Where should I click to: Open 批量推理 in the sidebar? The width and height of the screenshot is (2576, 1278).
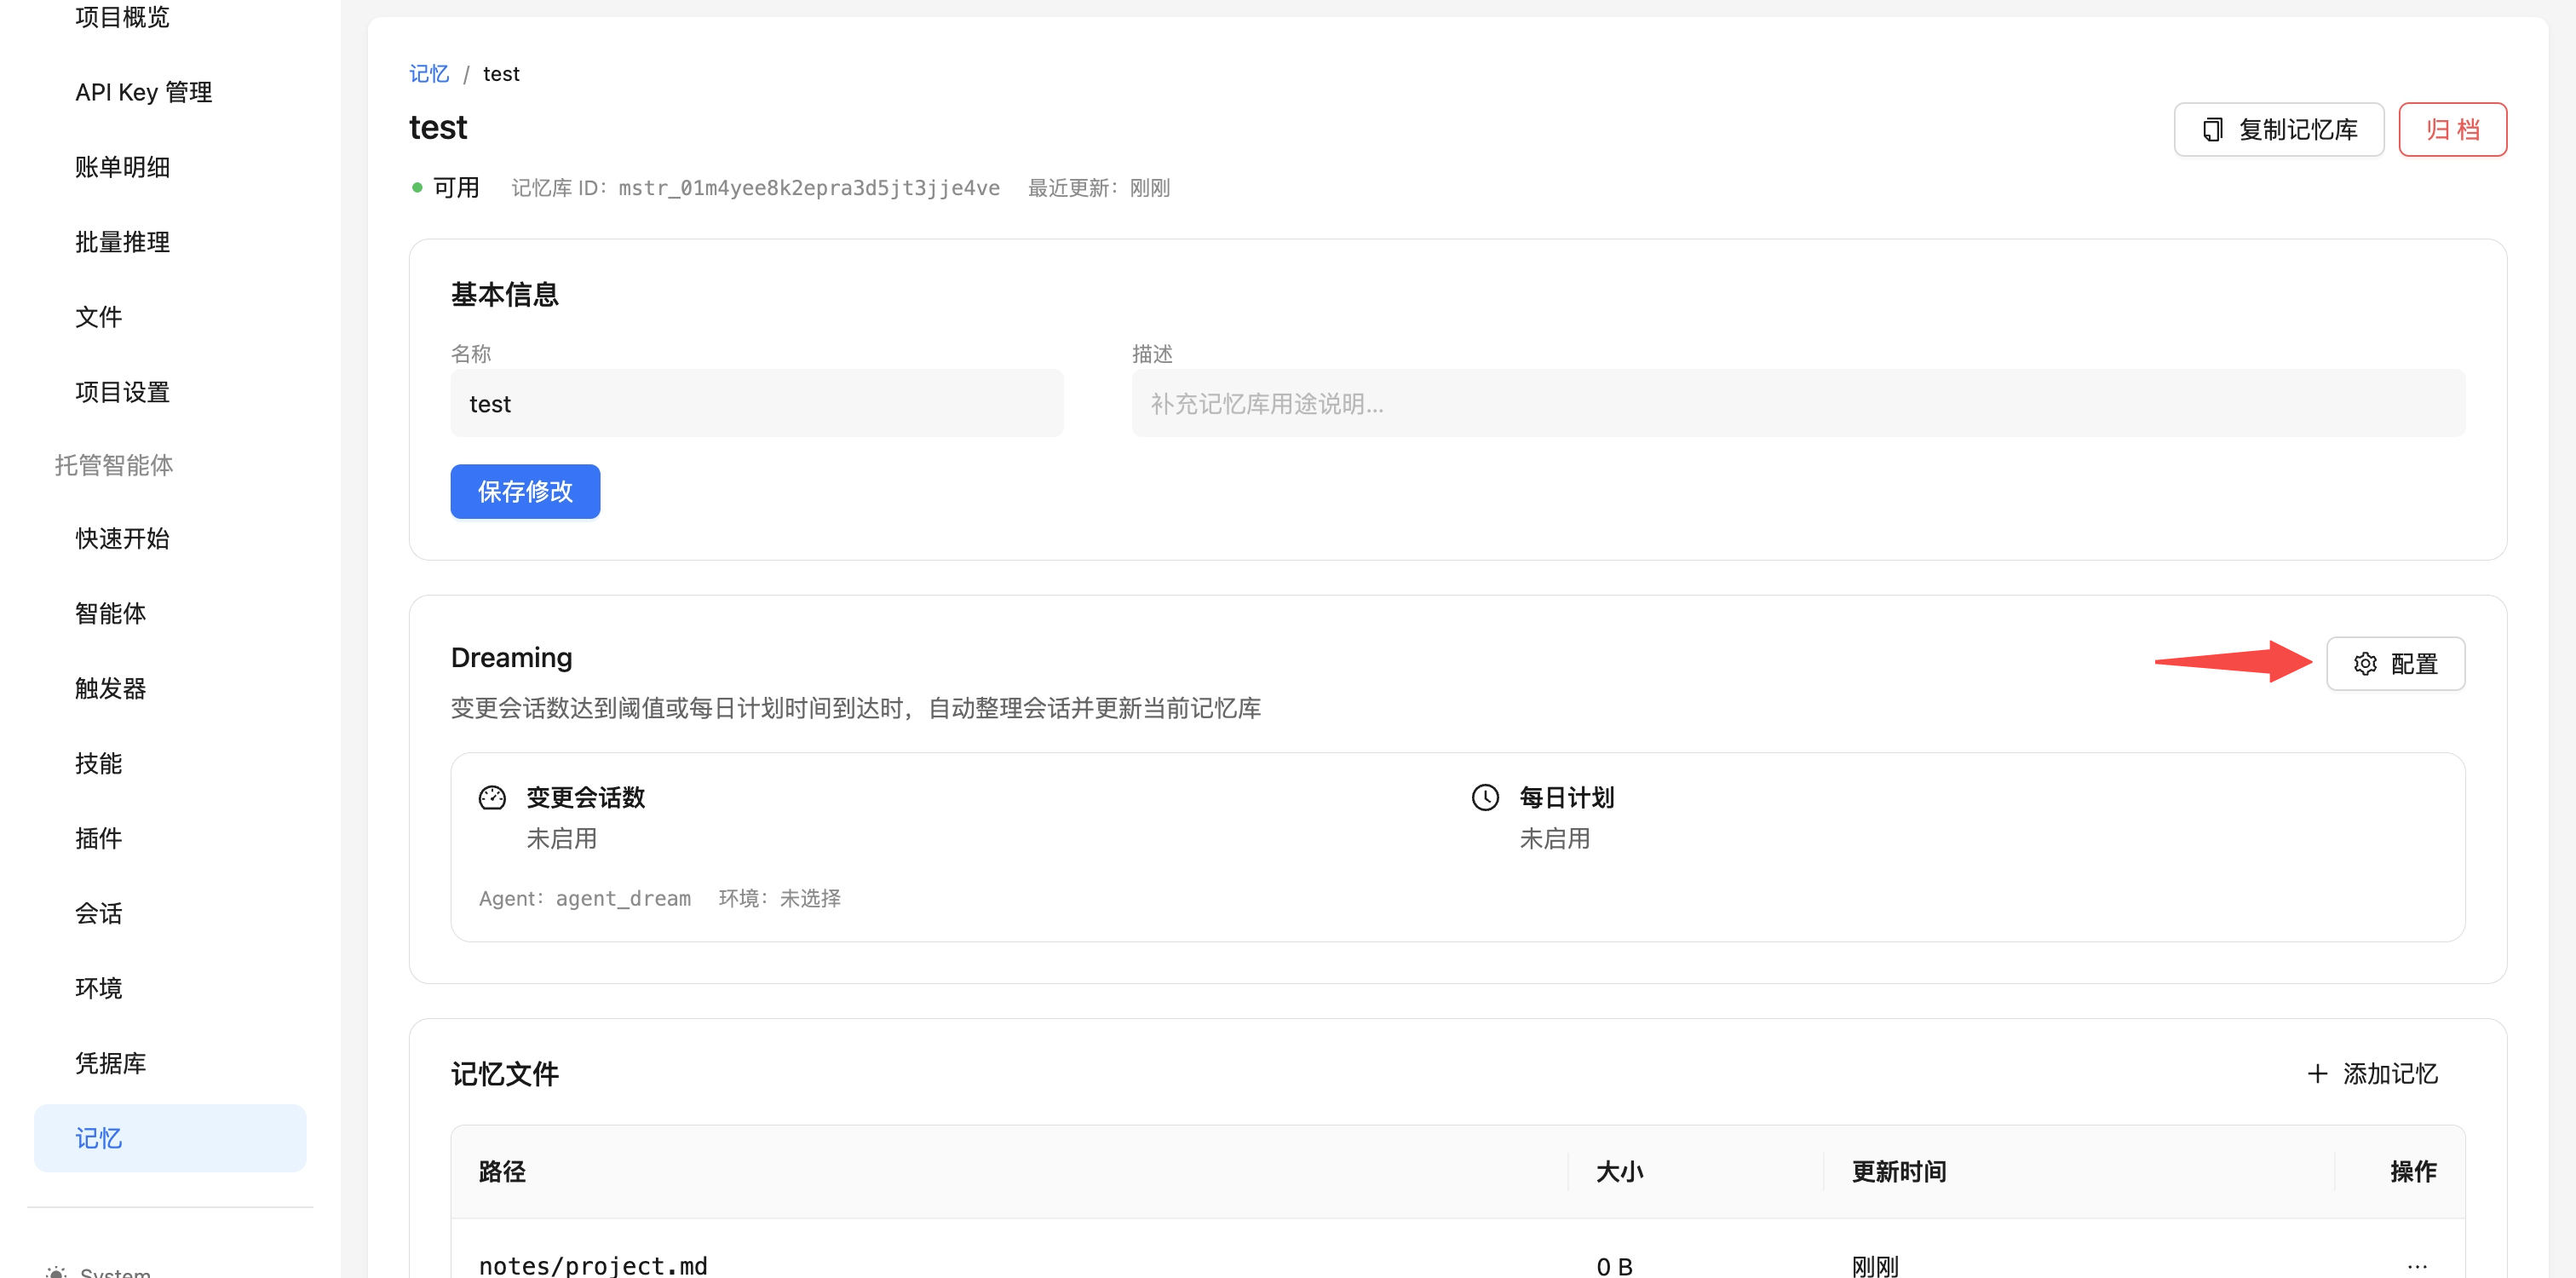click(122, 242)
